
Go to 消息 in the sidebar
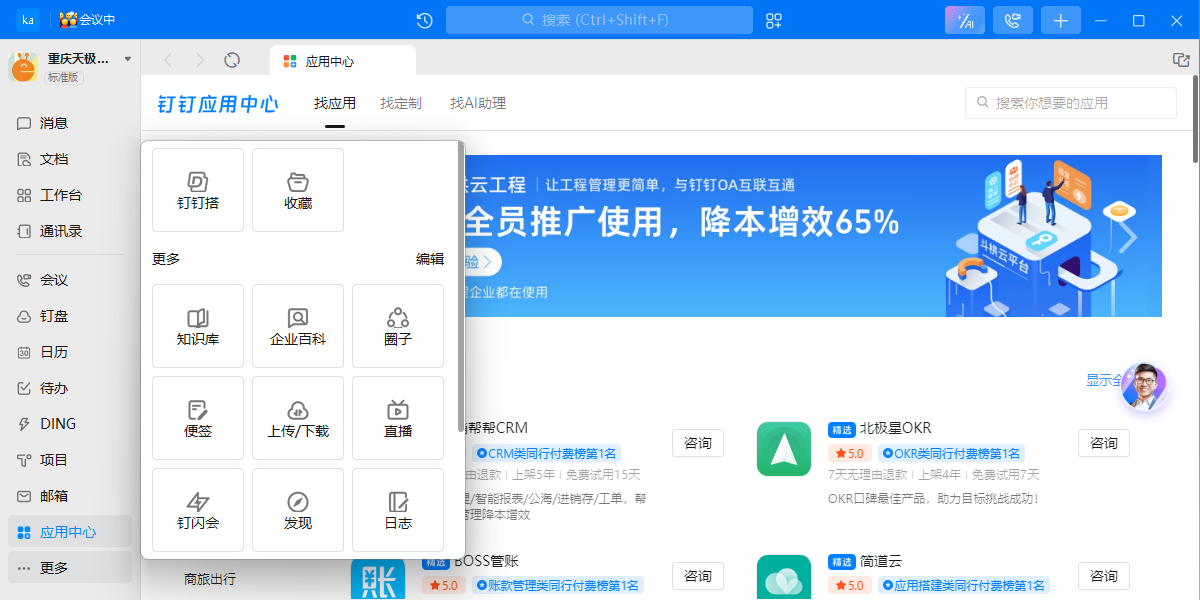click(70, 123)
